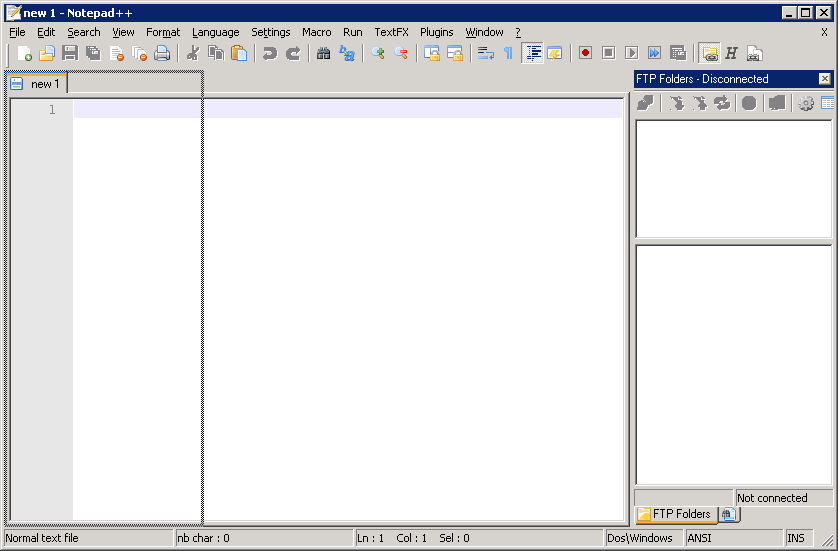
Task: Expand the TextFX menu
Action: pos(391,32)
